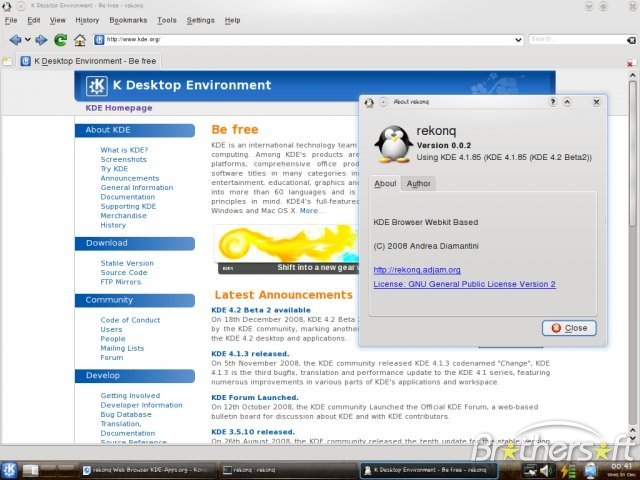Click the Close button in About rekonq

pos(570,328)
